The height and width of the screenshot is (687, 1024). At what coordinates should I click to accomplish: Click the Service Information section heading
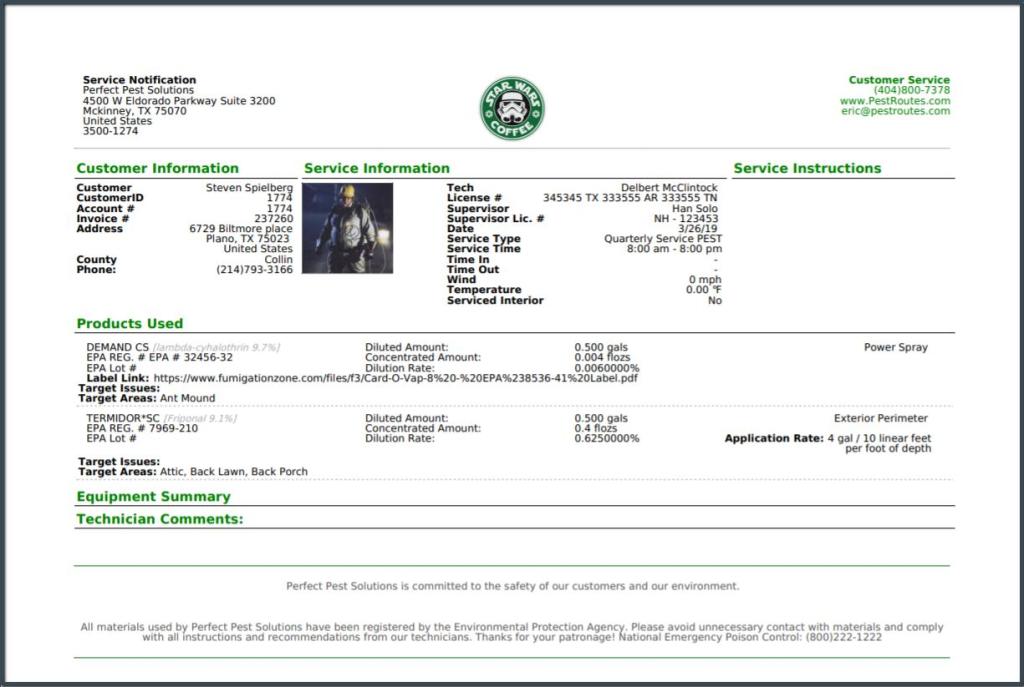coord(376,168)
